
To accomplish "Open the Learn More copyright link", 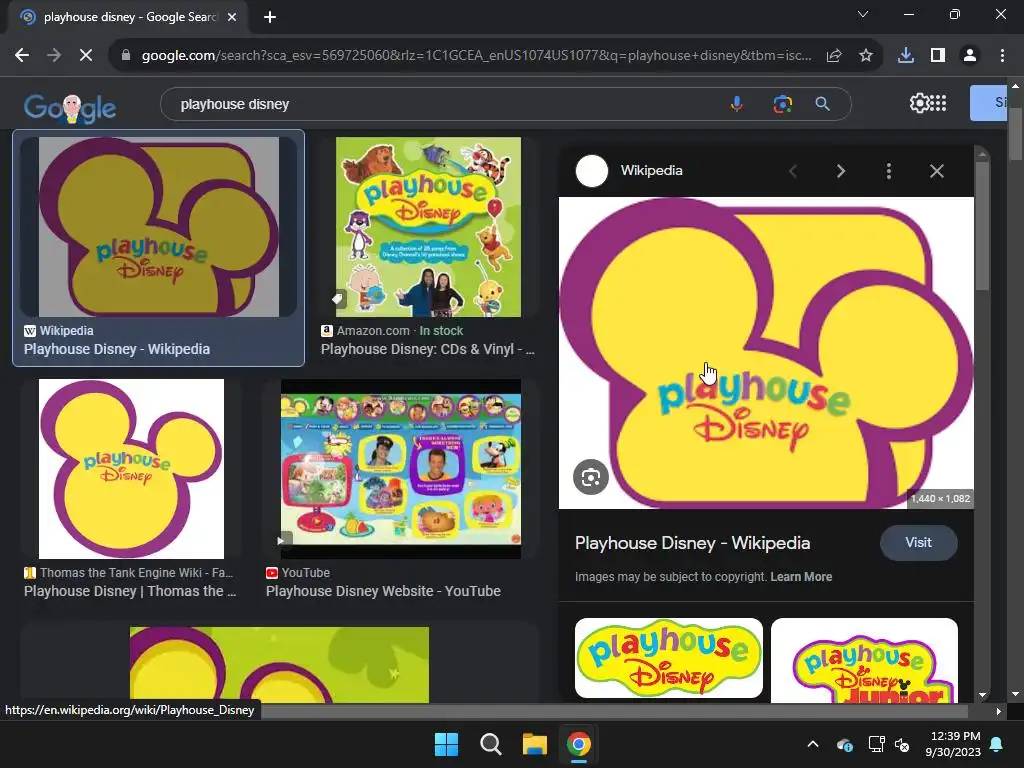I will 801,577.
